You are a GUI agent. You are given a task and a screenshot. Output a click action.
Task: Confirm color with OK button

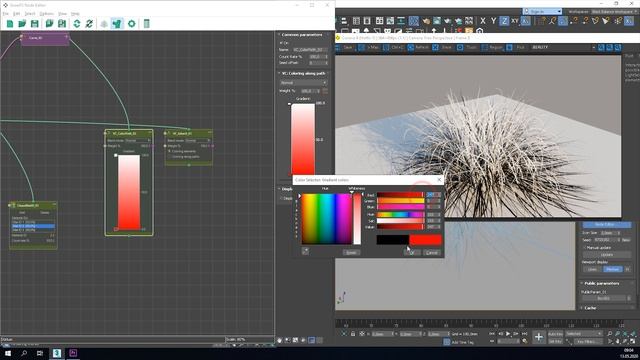click(412, 253)
